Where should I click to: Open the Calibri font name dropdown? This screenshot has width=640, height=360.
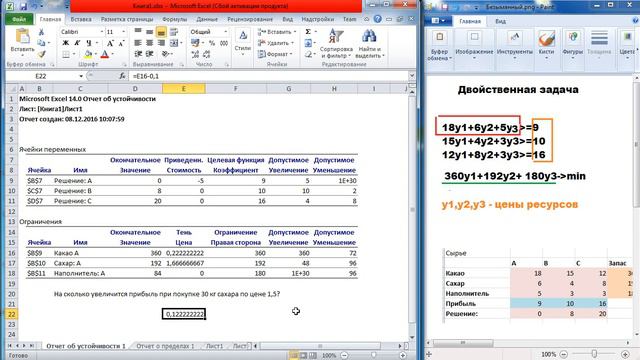(102, 32)
